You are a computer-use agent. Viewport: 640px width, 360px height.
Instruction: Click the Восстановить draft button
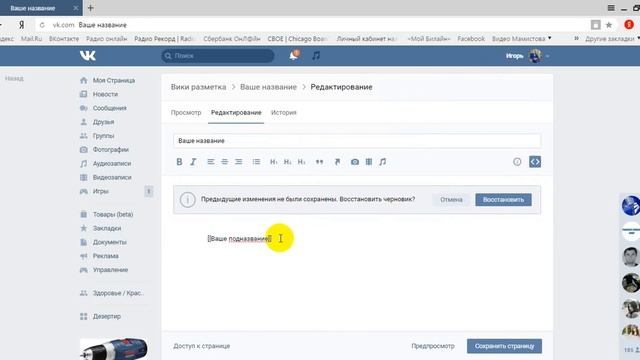click(x=503, y=200)
